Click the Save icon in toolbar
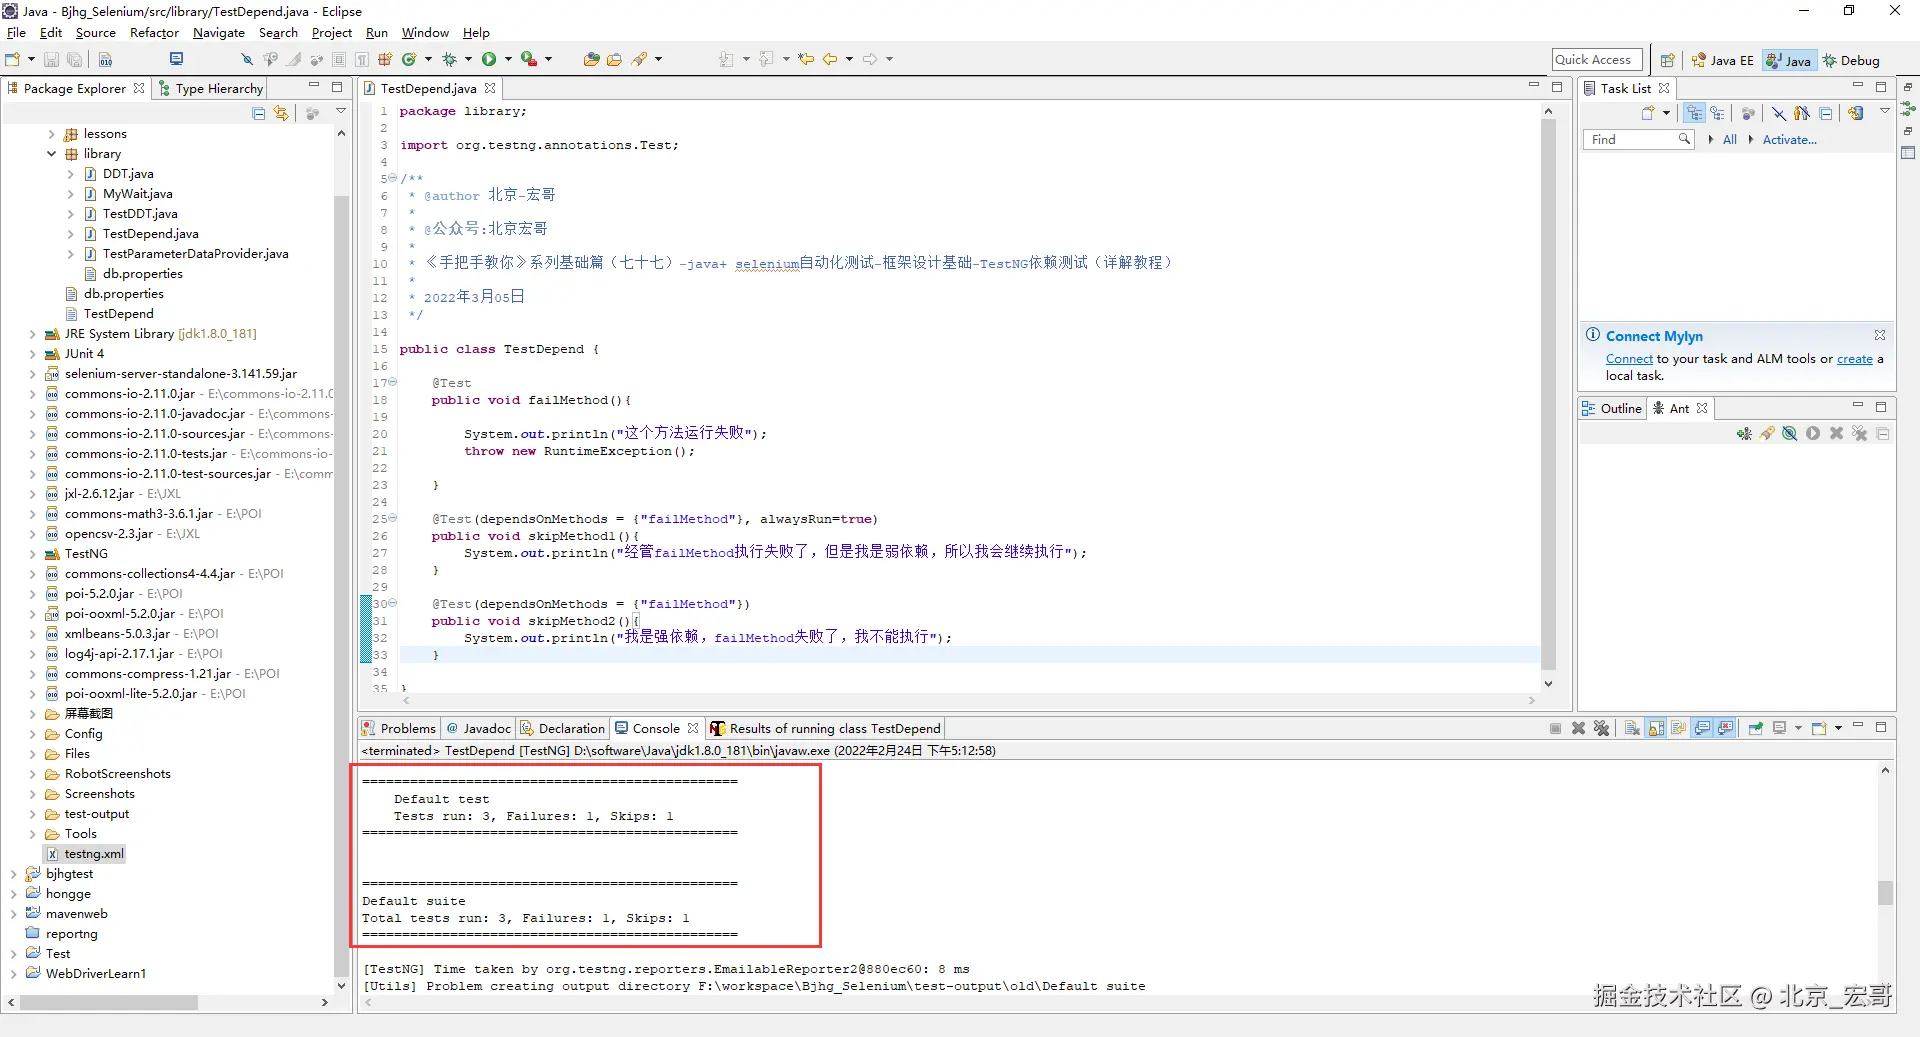The image size is (1920, 1037). 52,59
